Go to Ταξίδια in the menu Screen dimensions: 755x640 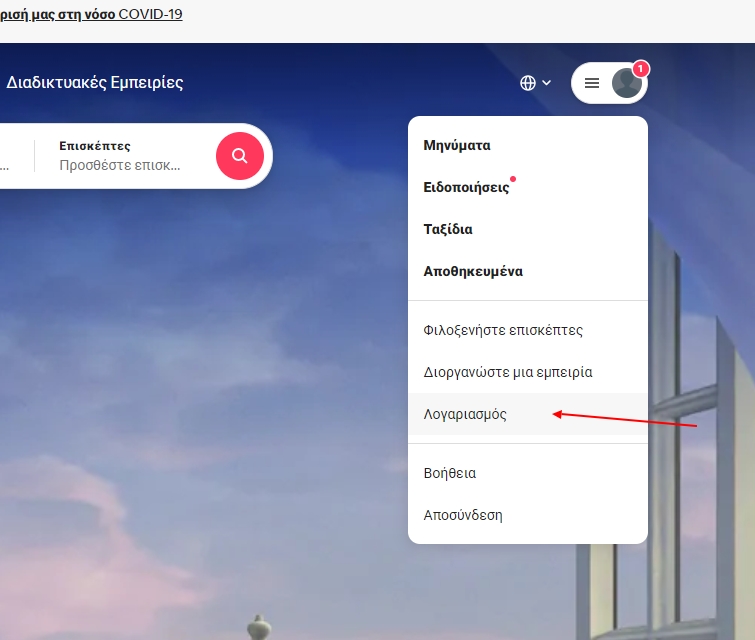click(448, 229)
